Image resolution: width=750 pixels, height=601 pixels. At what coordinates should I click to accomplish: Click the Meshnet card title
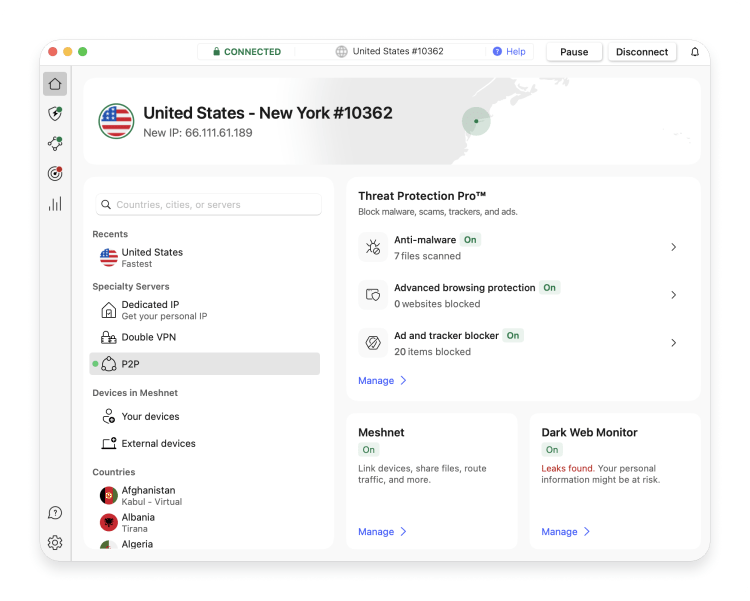click(381, 432)
